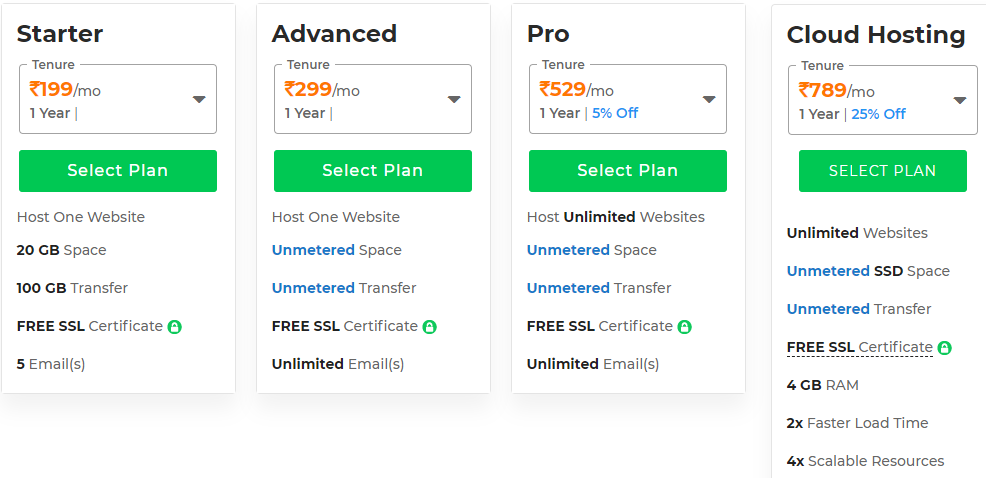Expand the Cloud Hosting tenure dropdown
The width and height of the screenshot is (986, 478).
[960, 100]
